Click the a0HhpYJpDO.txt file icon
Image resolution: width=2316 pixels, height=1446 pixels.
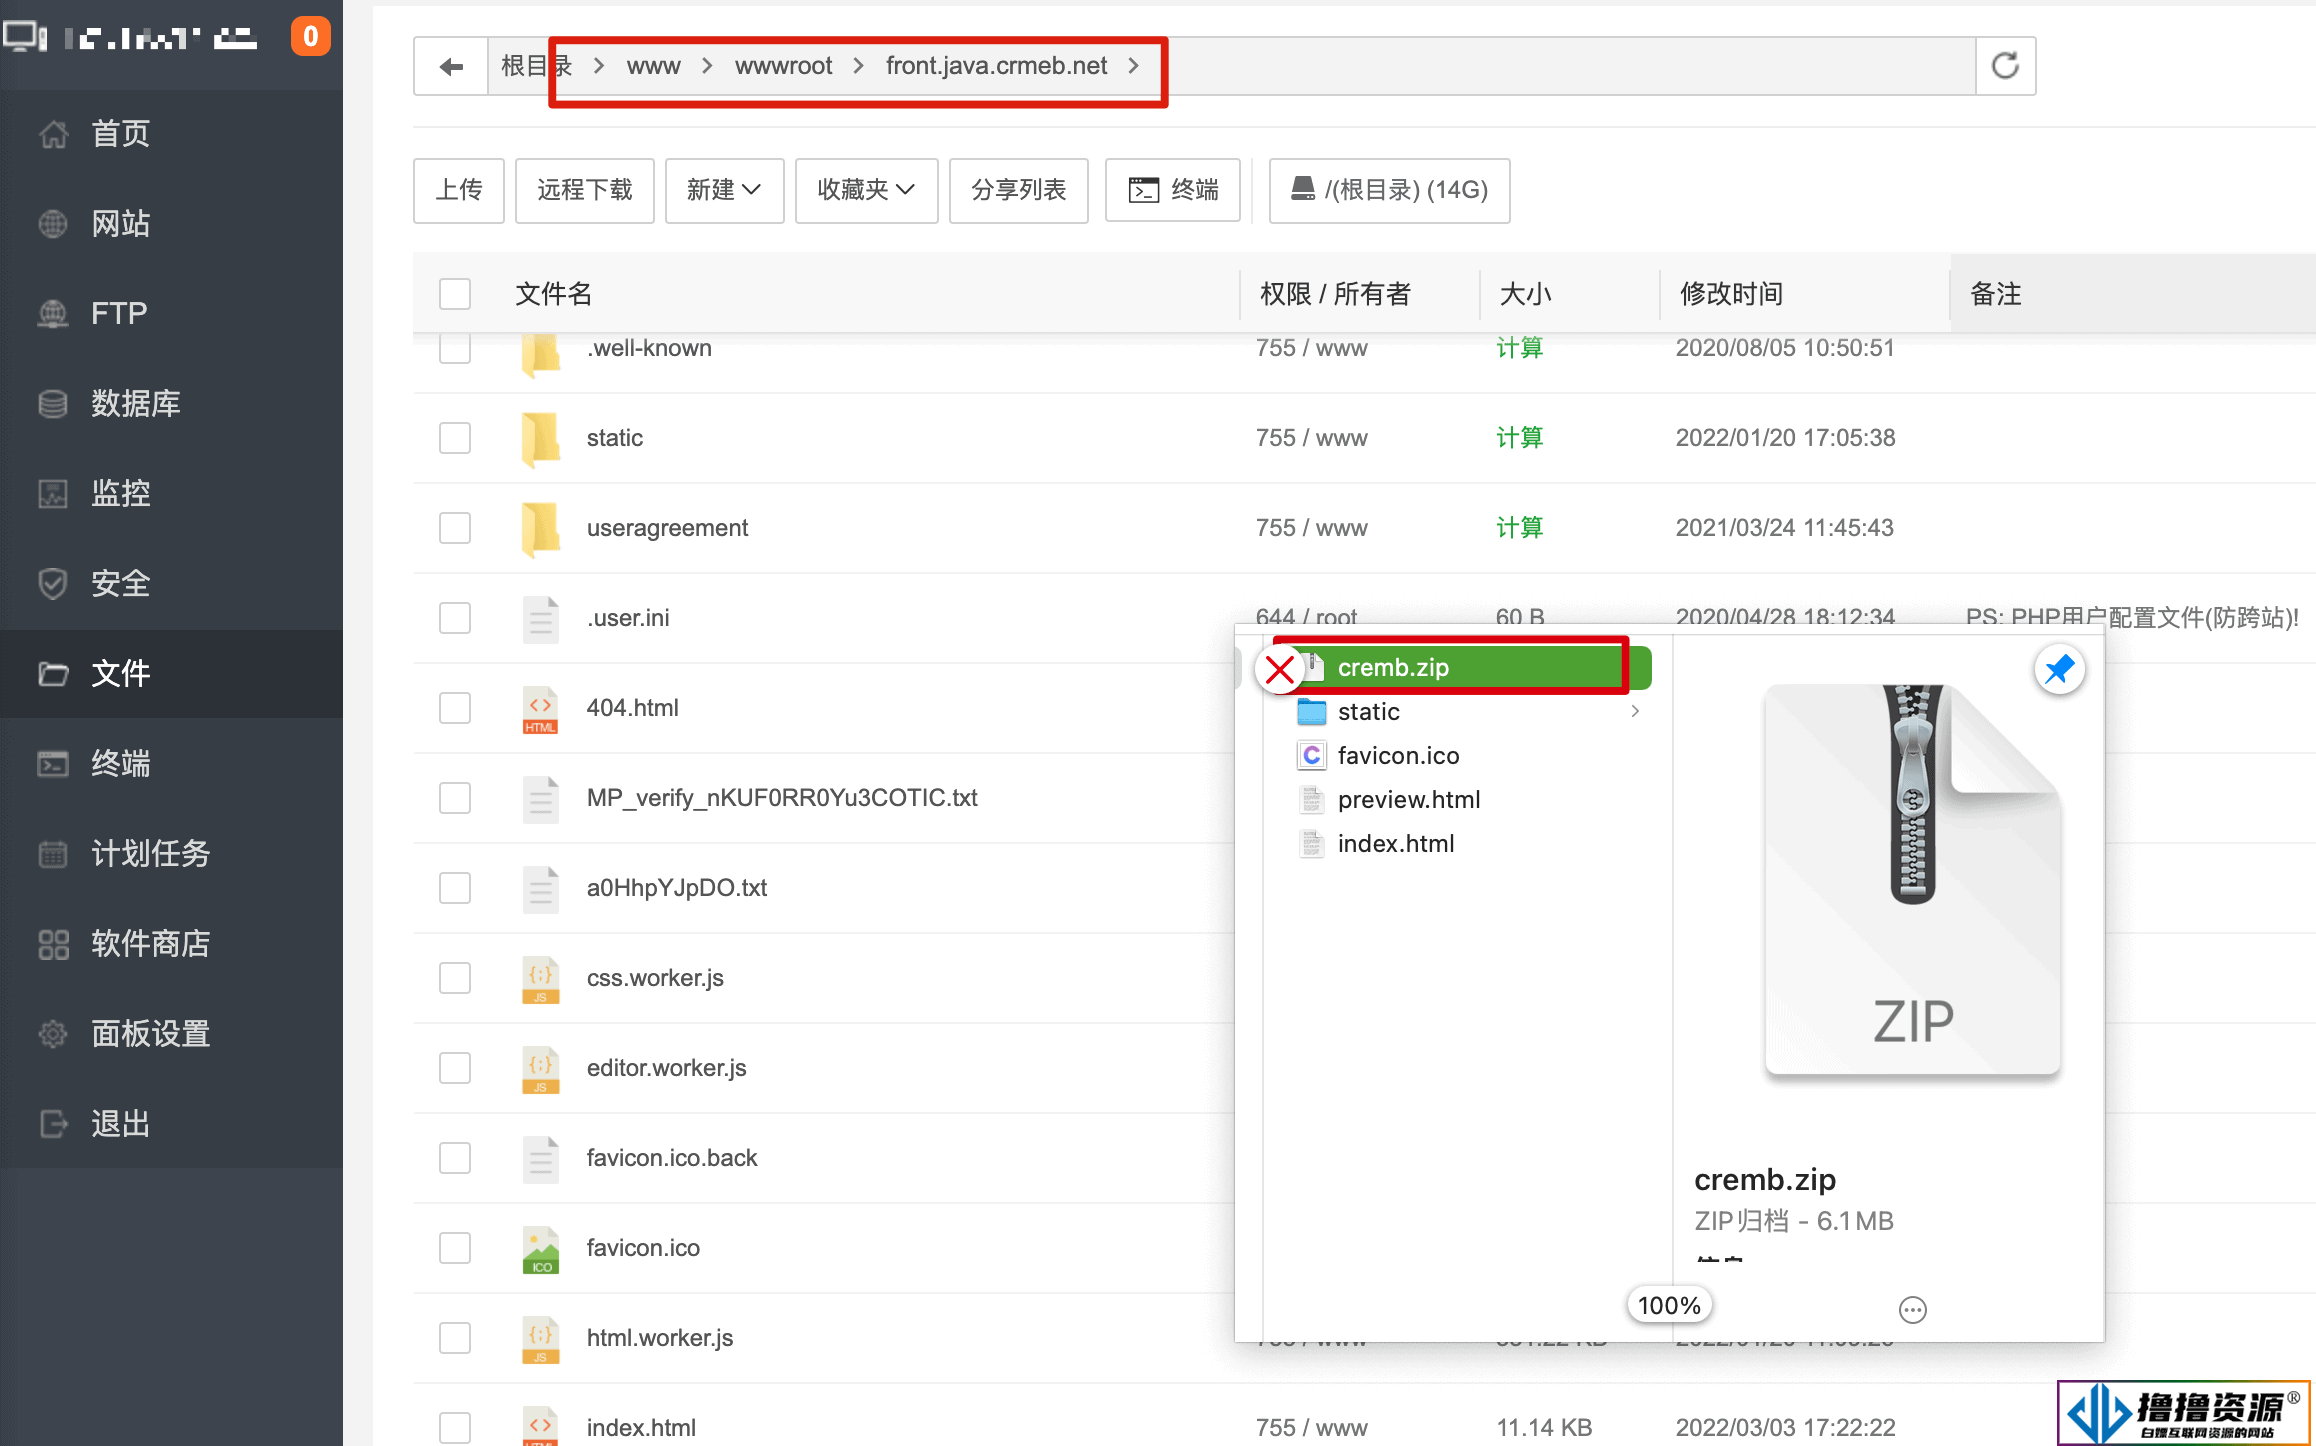pos(541,888)
